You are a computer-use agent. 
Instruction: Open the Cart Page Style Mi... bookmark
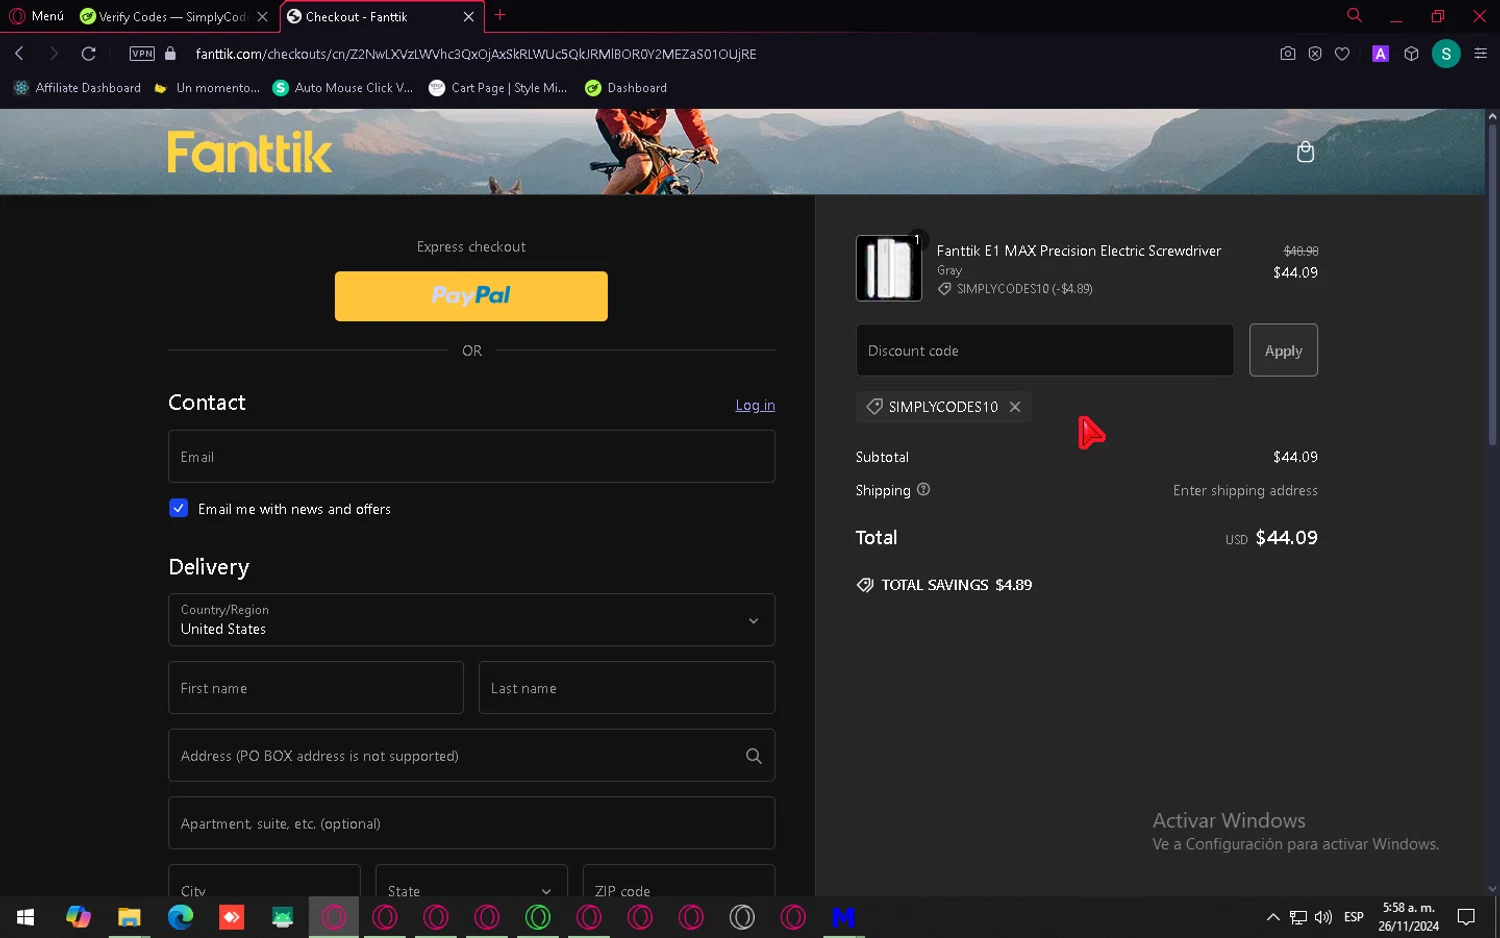tap(498, 88)
